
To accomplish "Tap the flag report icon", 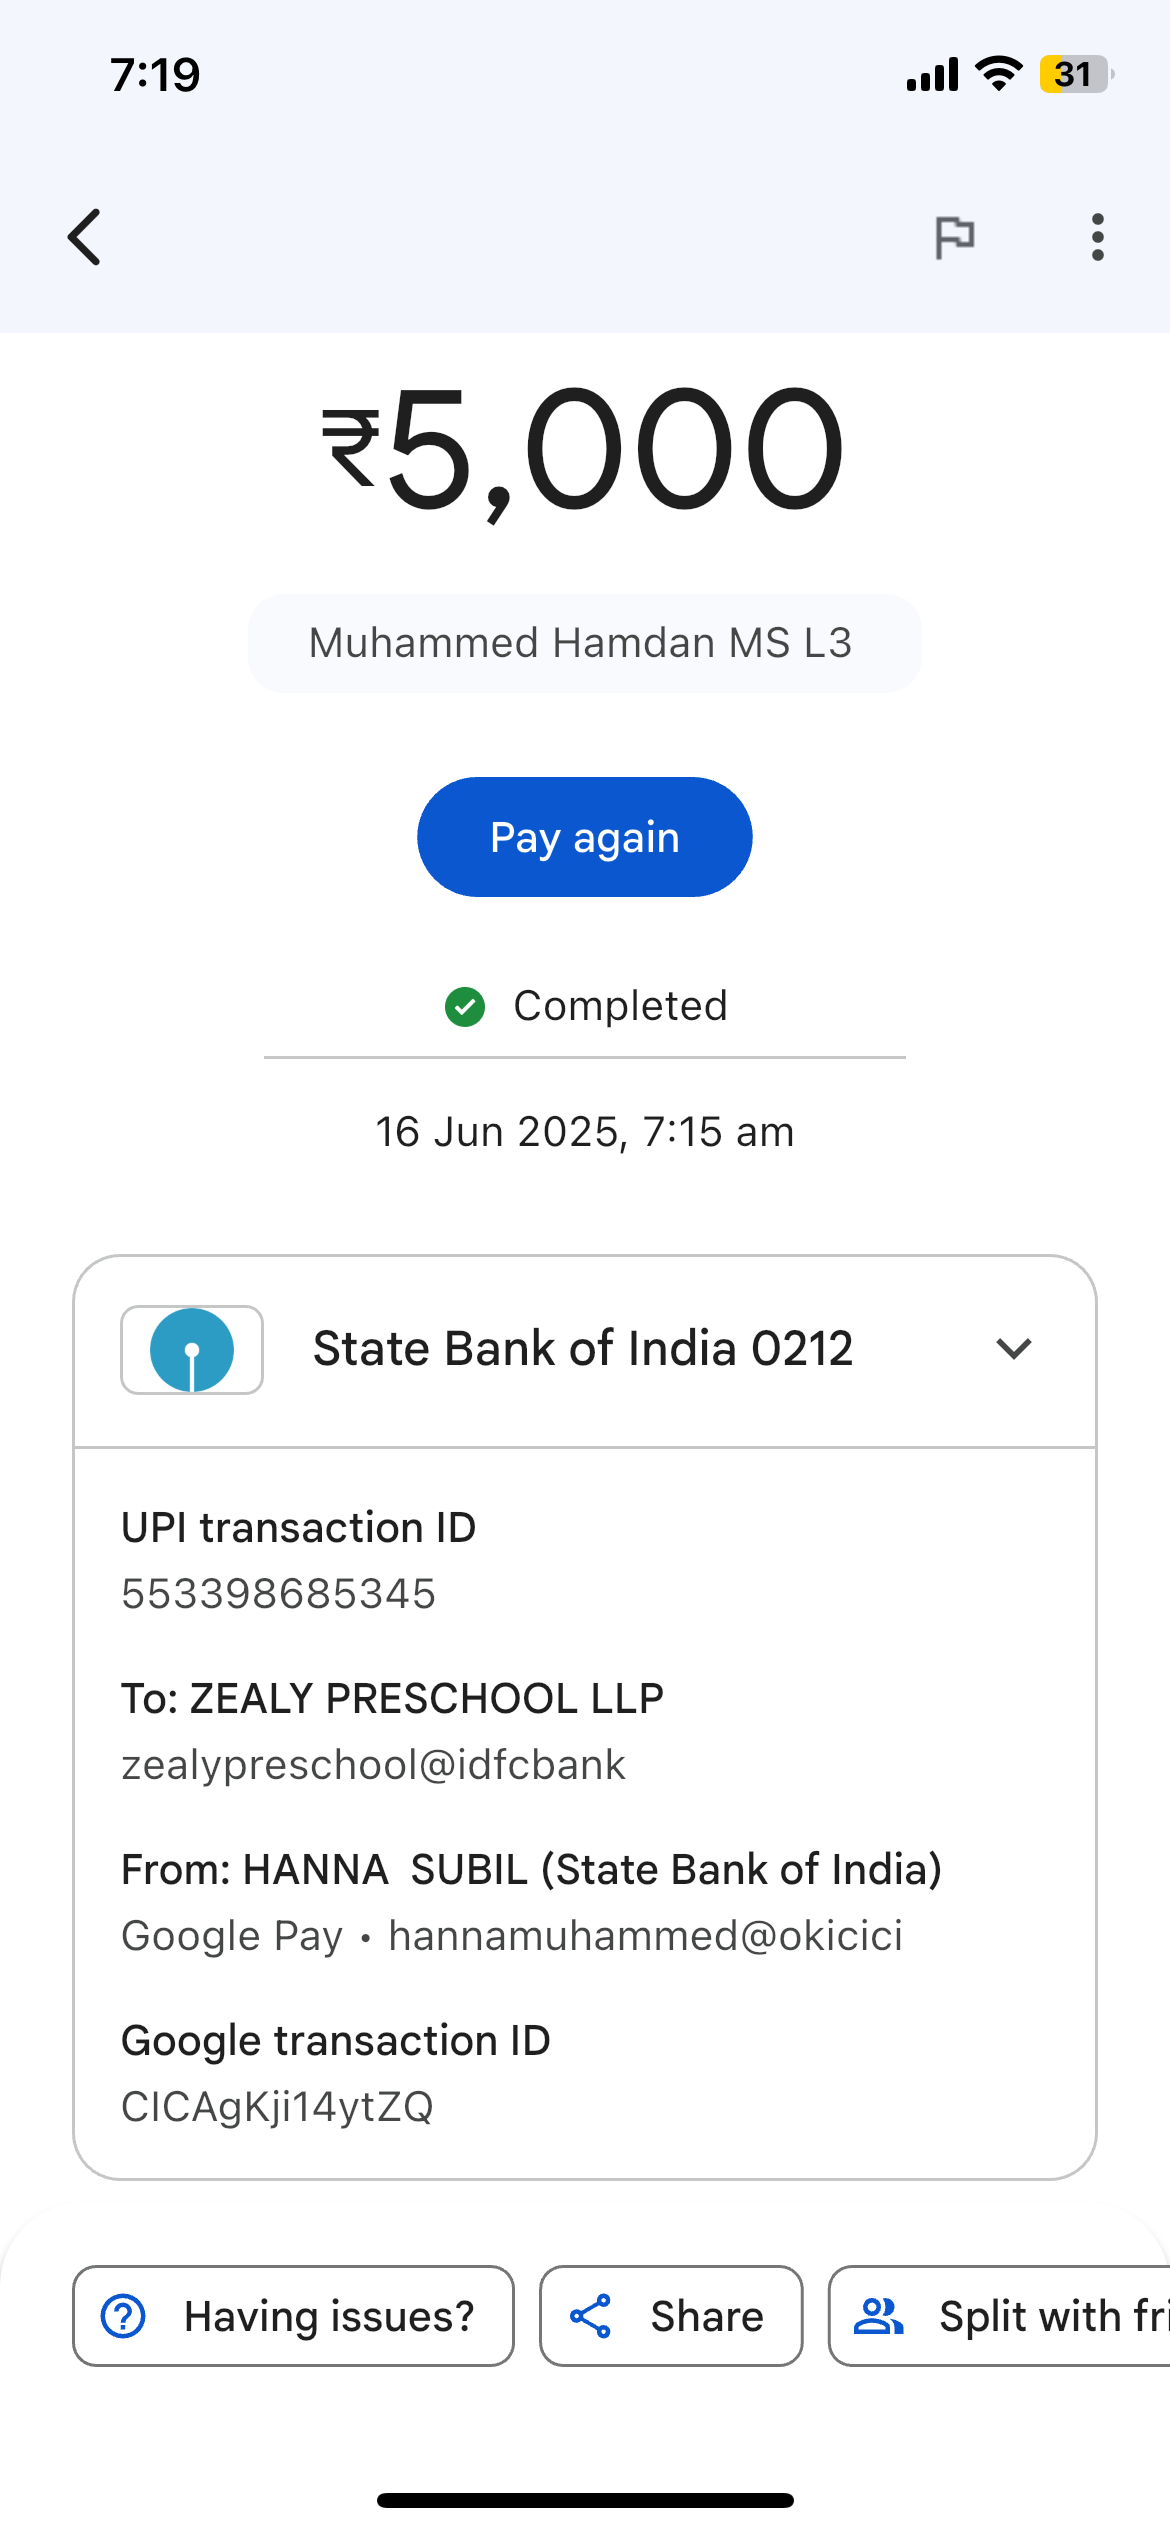I will coord(954,237).
